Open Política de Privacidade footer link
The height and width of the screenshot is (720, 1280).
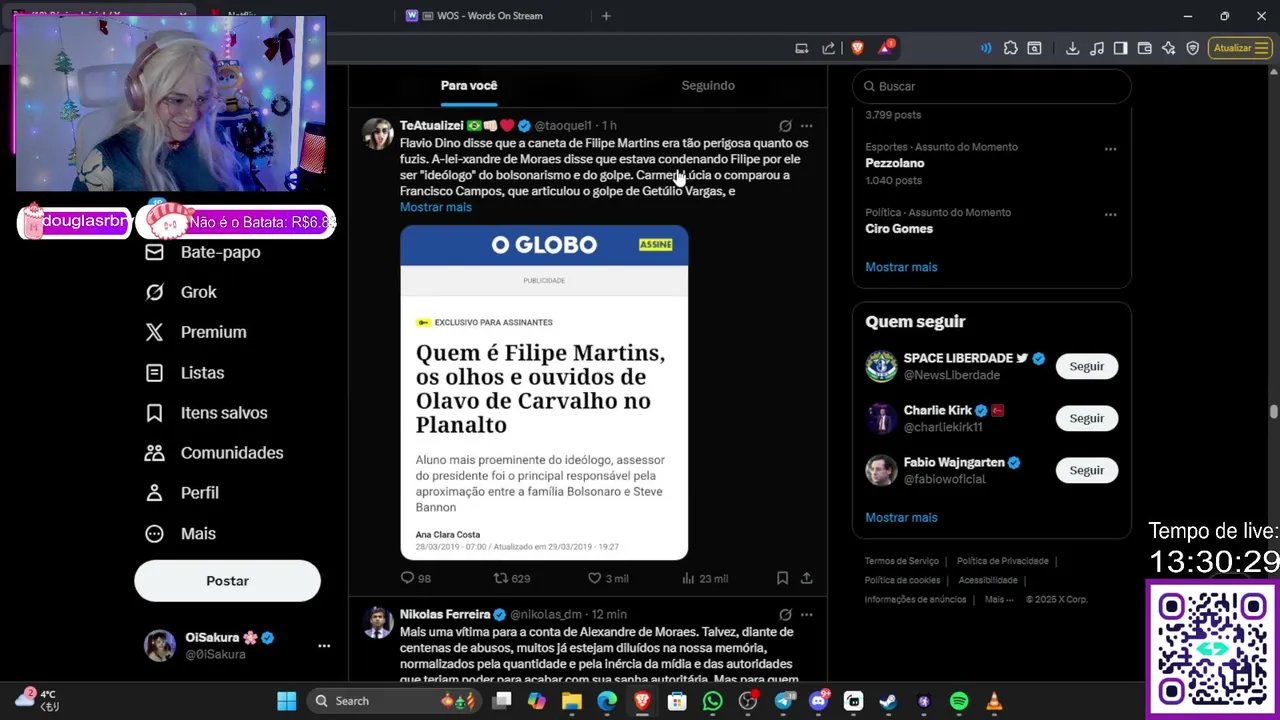(x=1003, y=561)
